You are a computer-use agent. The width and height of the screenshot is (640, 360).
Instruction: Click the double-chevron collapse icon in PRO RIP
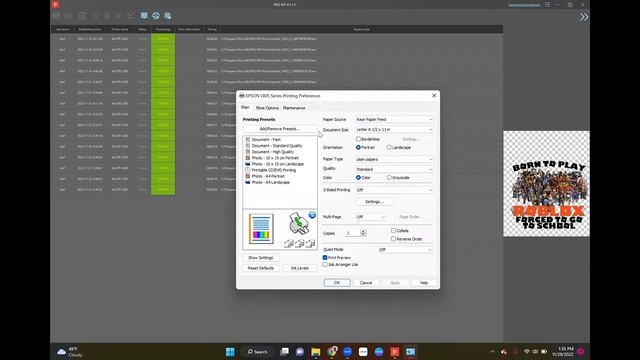click(584, 17)
